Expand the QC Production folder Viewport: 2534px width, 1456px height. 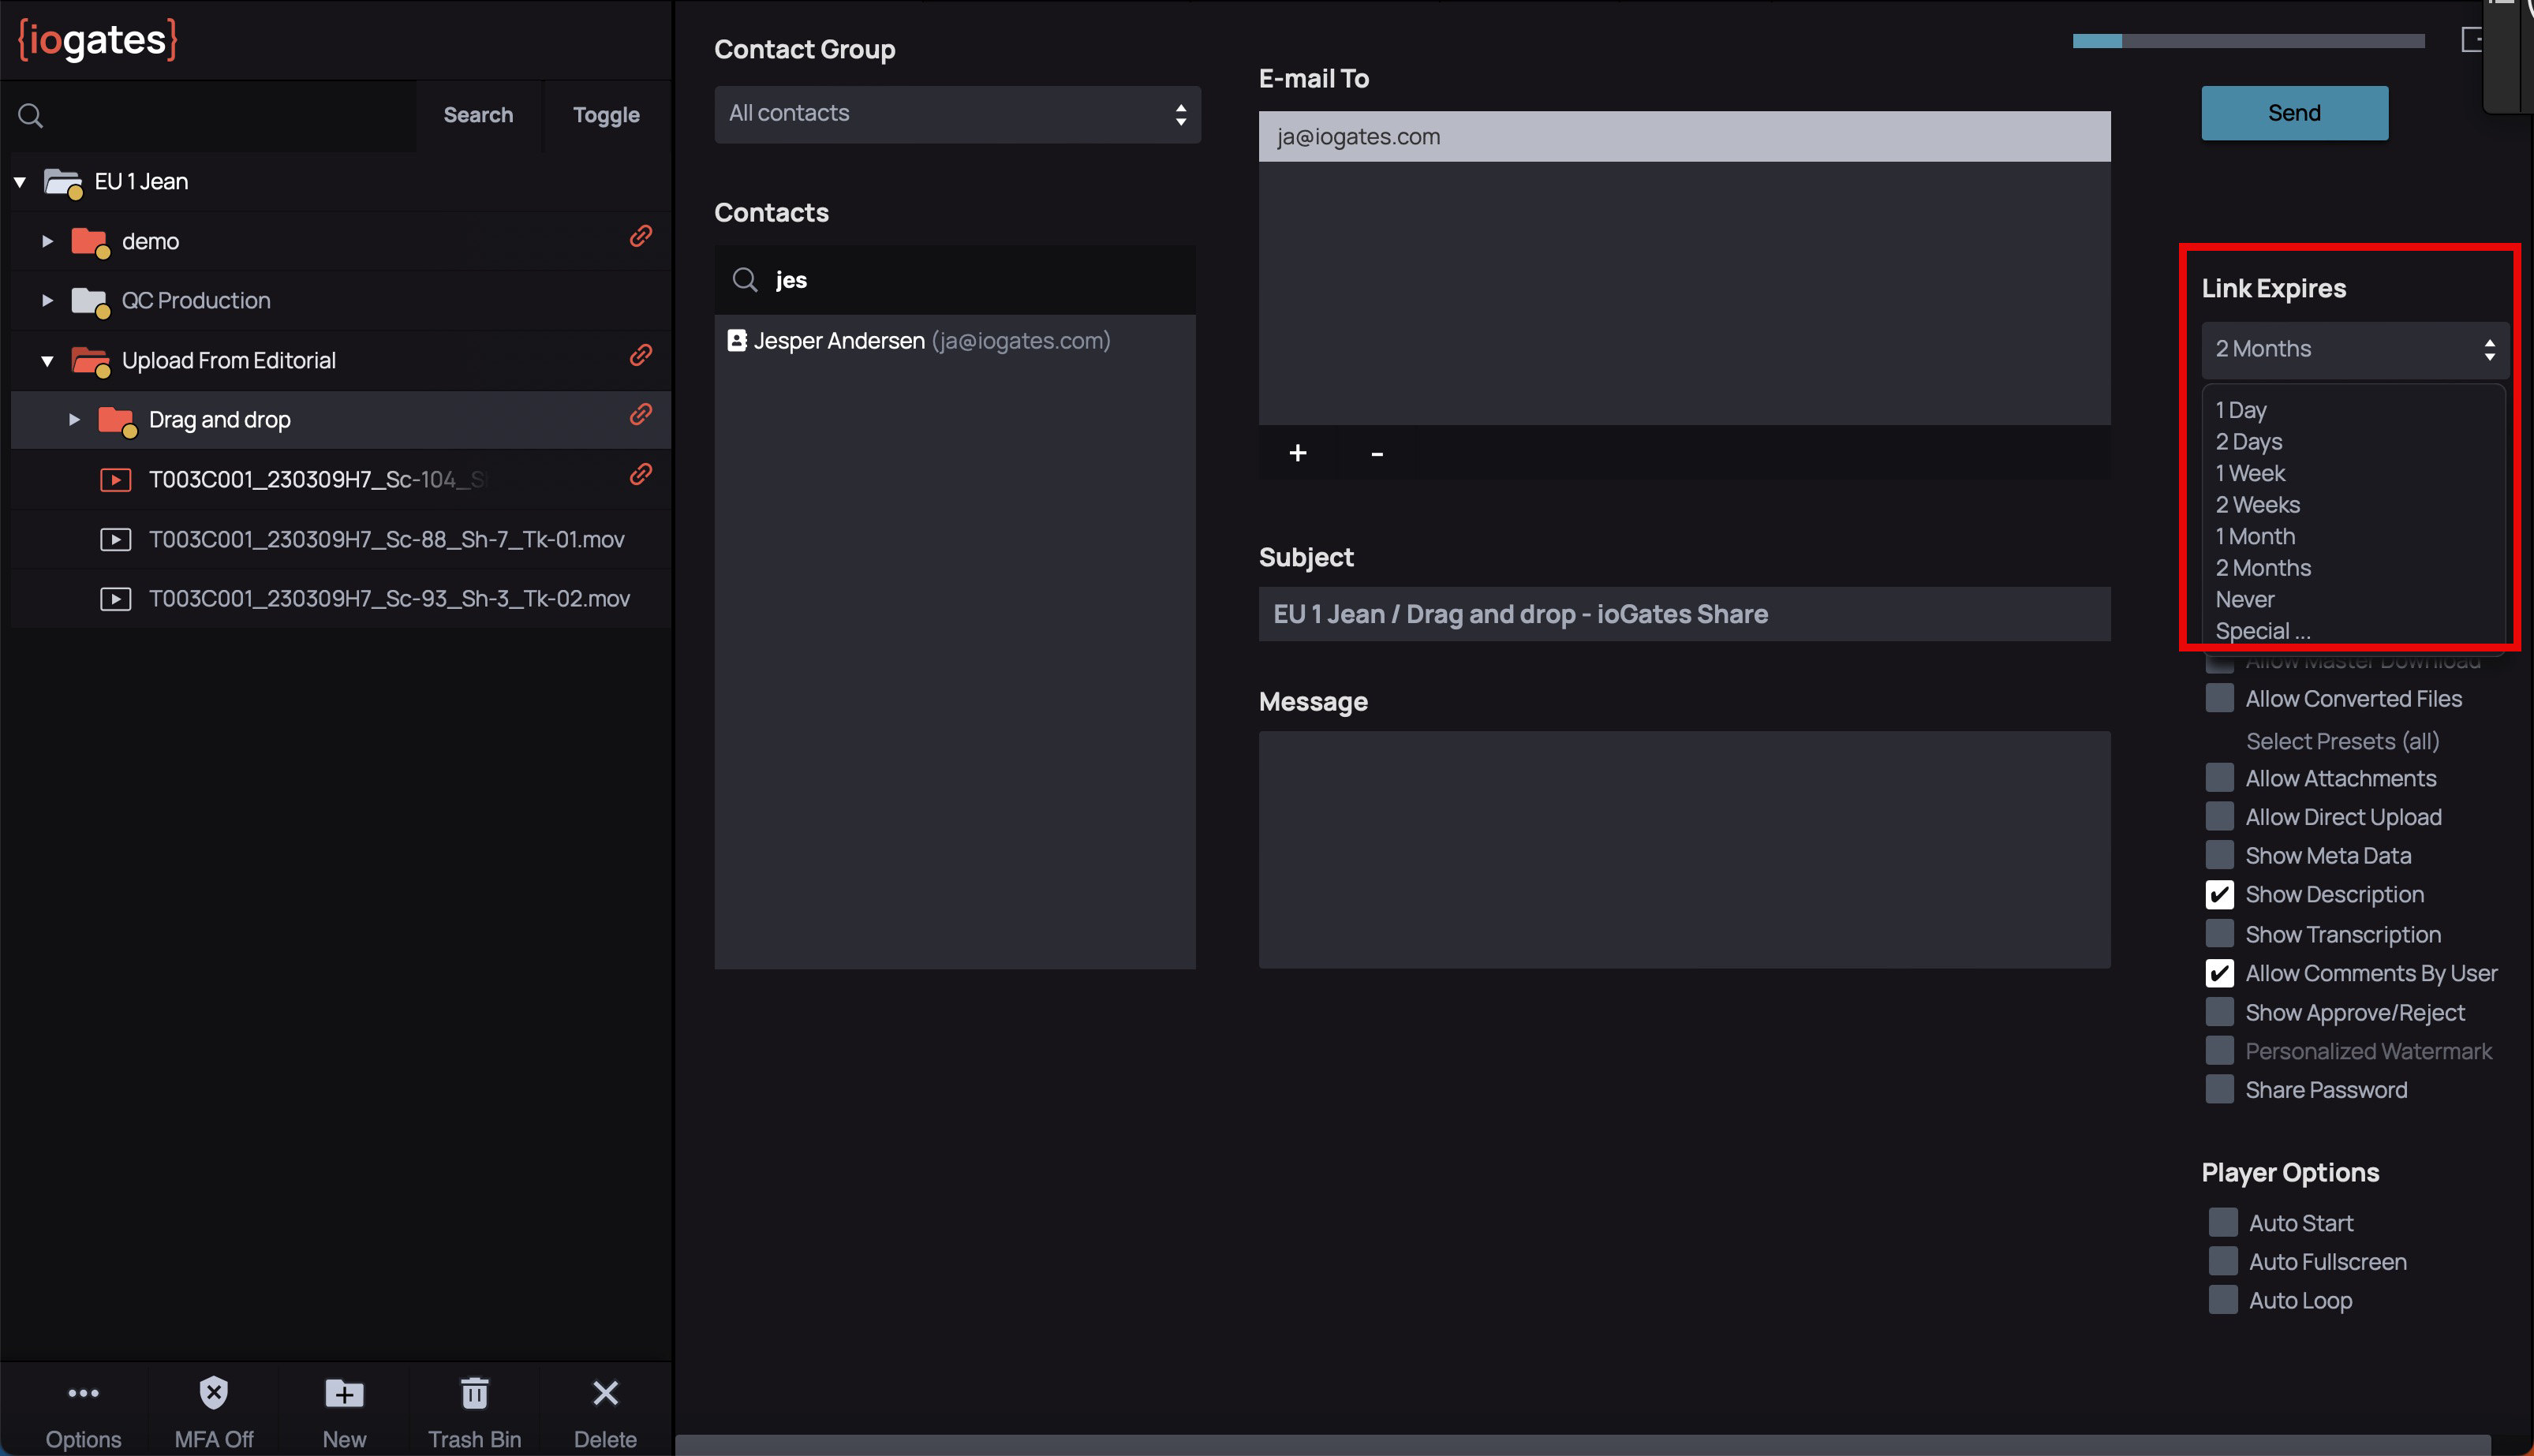pyautogui.click(x=47, y=300)
